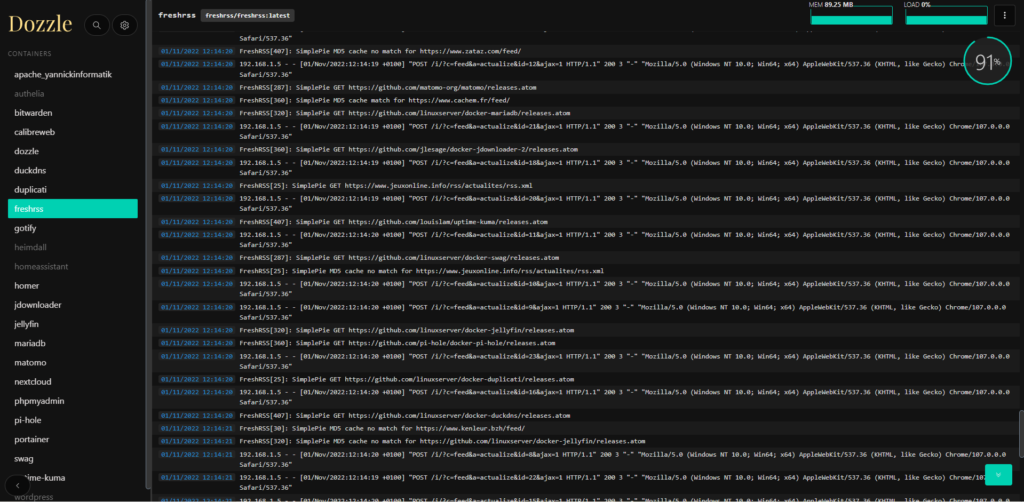Select the bitwarden container
The width and height of the screenshot is (1024, 502).
(x=33, y=113)
